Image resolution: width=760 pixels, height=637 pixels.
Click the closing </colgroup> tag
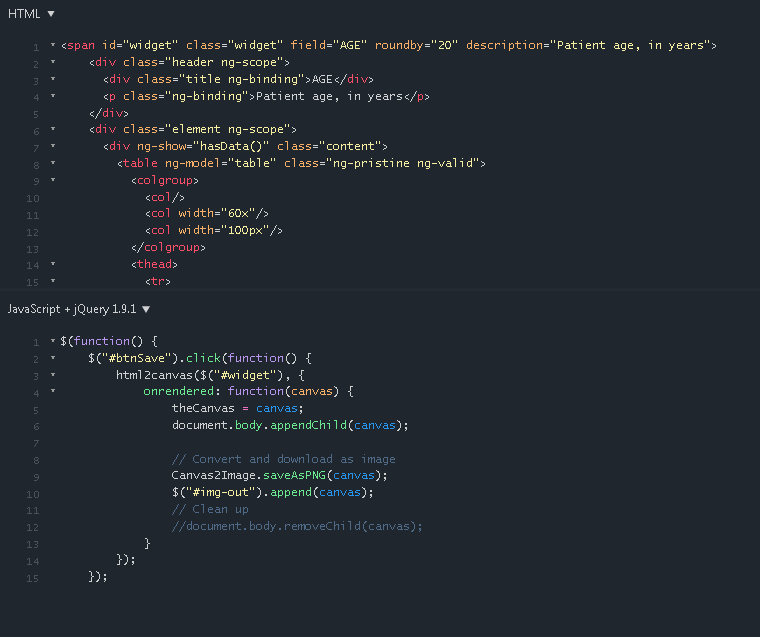(x=168, y=248)
